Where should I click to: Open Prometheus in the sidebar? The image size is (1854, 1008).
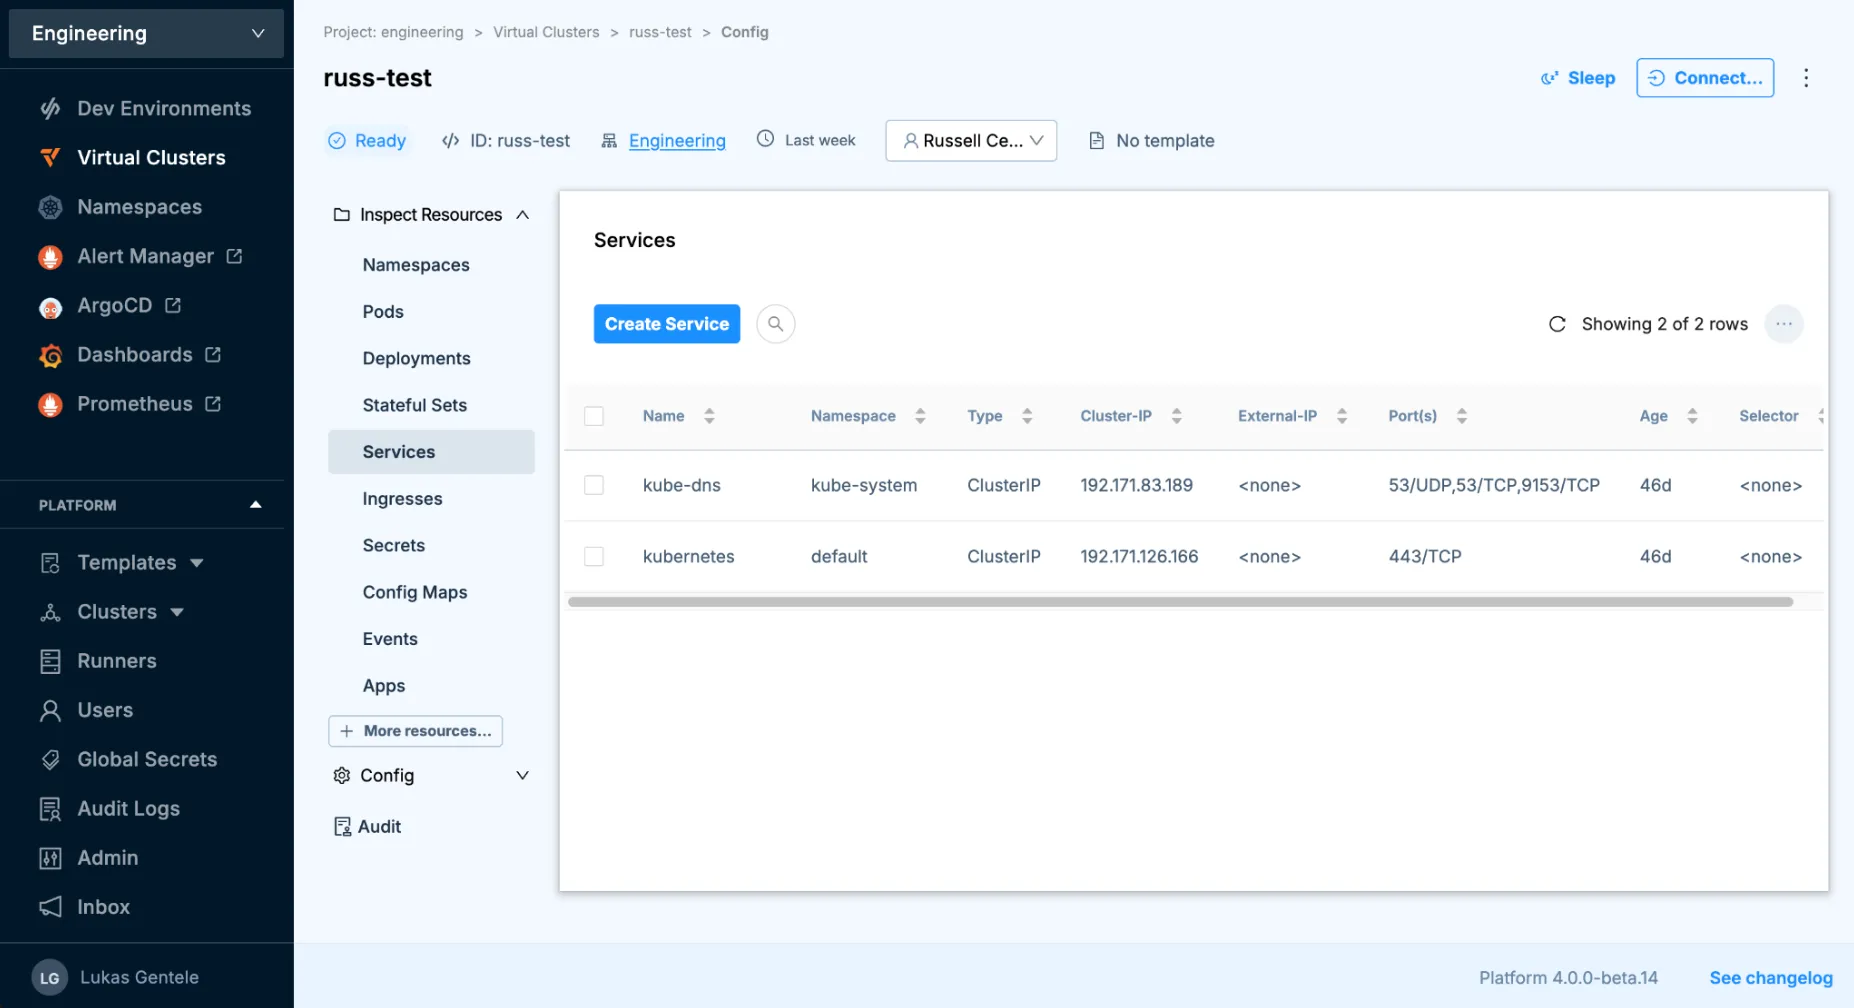point(135,404)
